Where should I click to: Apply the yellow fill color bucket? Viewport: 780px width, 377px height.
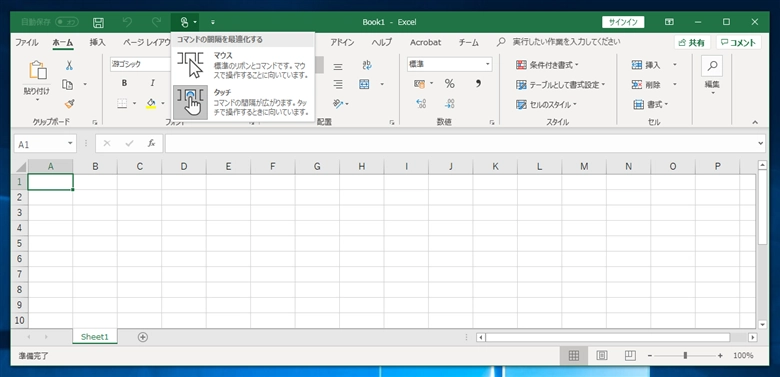pyautogui.click(x=151, y=103)
